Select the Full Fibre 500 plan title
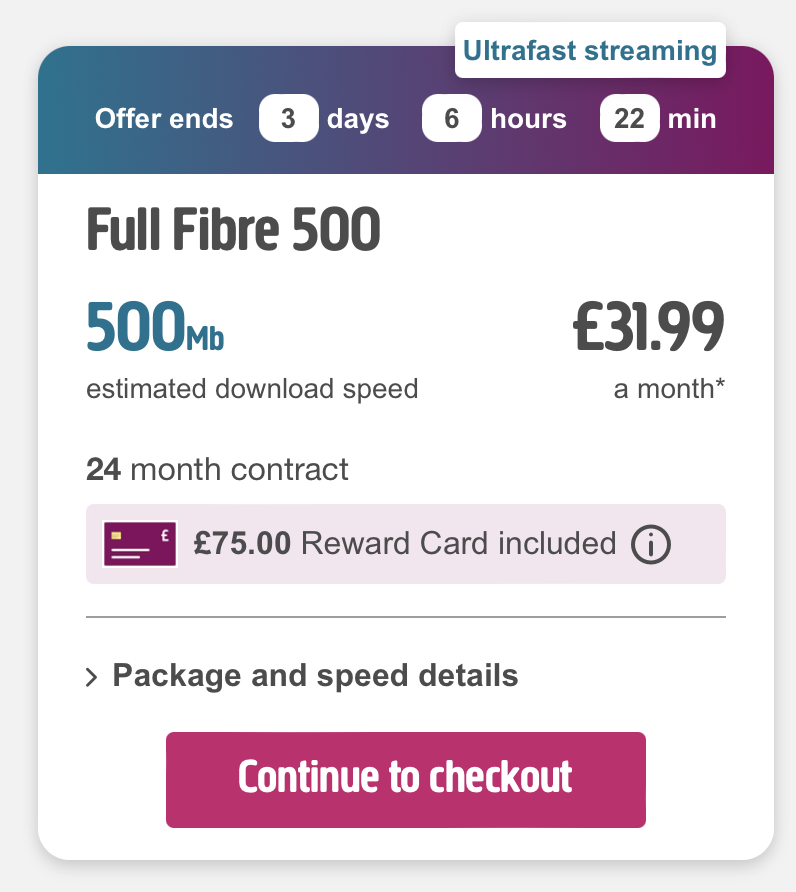 click(x=233, y=229)
